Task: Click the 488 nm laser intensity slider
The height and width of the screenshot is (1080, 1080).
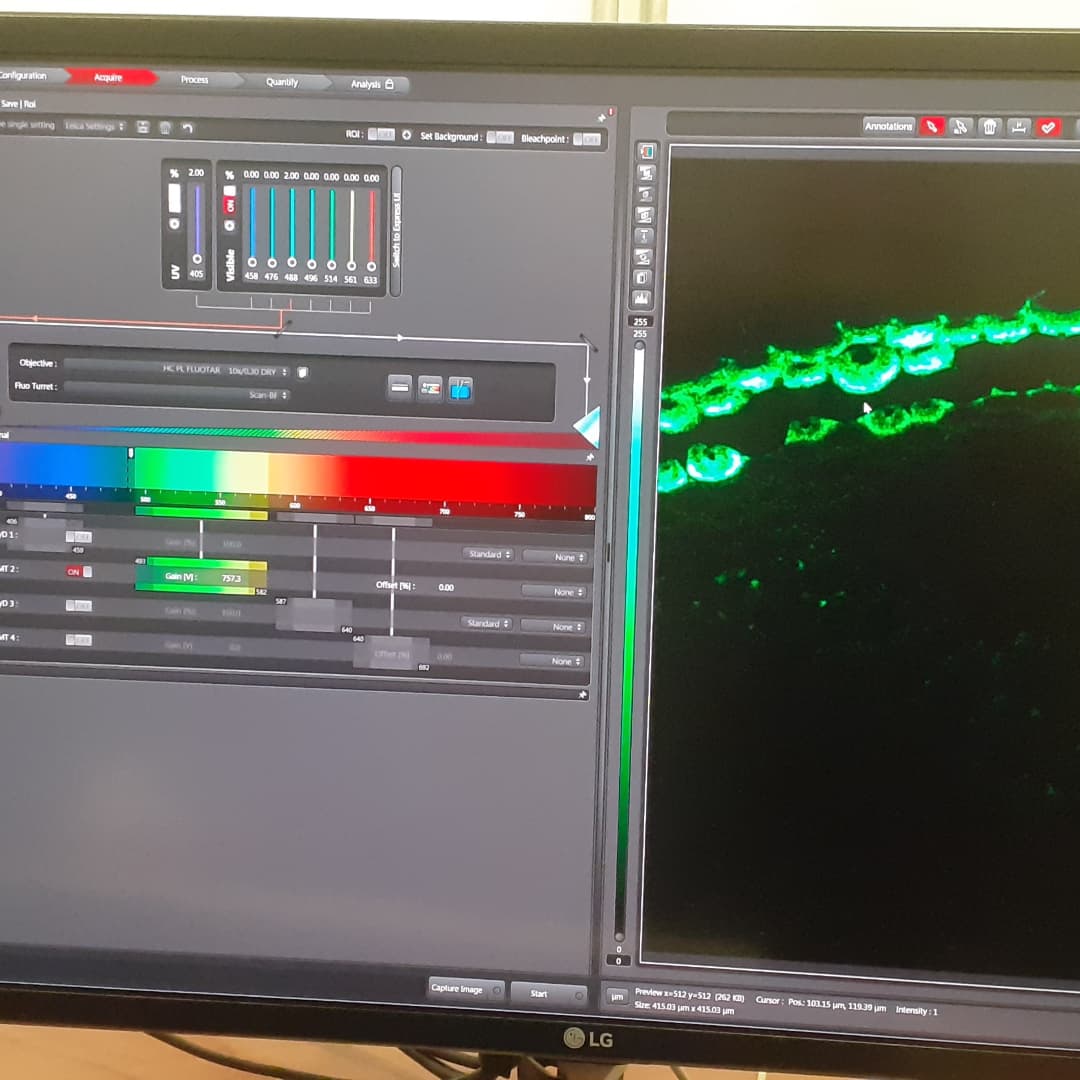Action: point(292,227)
